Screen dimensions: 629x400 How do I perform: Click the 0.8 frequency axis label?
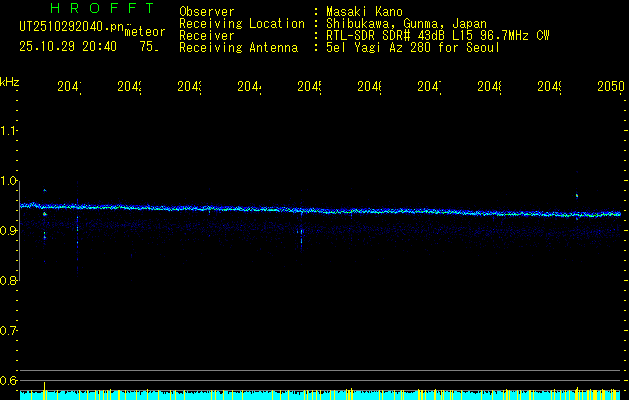point(9,281)
